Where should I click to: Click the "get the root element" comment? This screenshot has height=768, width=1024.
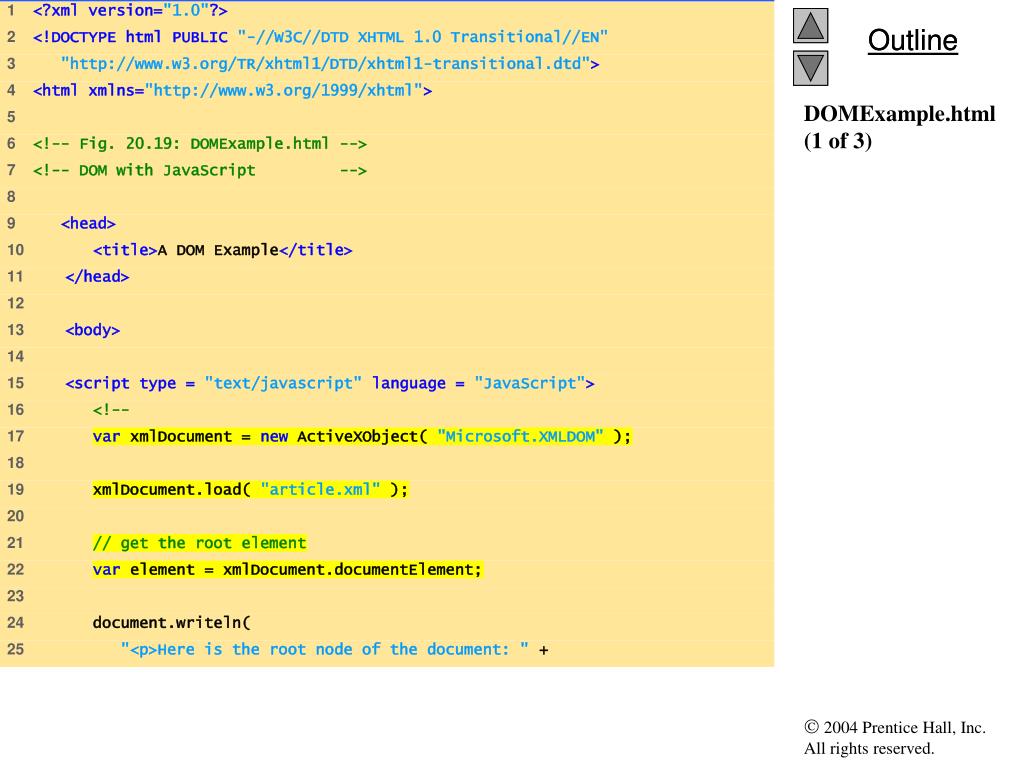pyautogui.click(x=199, y=543)
